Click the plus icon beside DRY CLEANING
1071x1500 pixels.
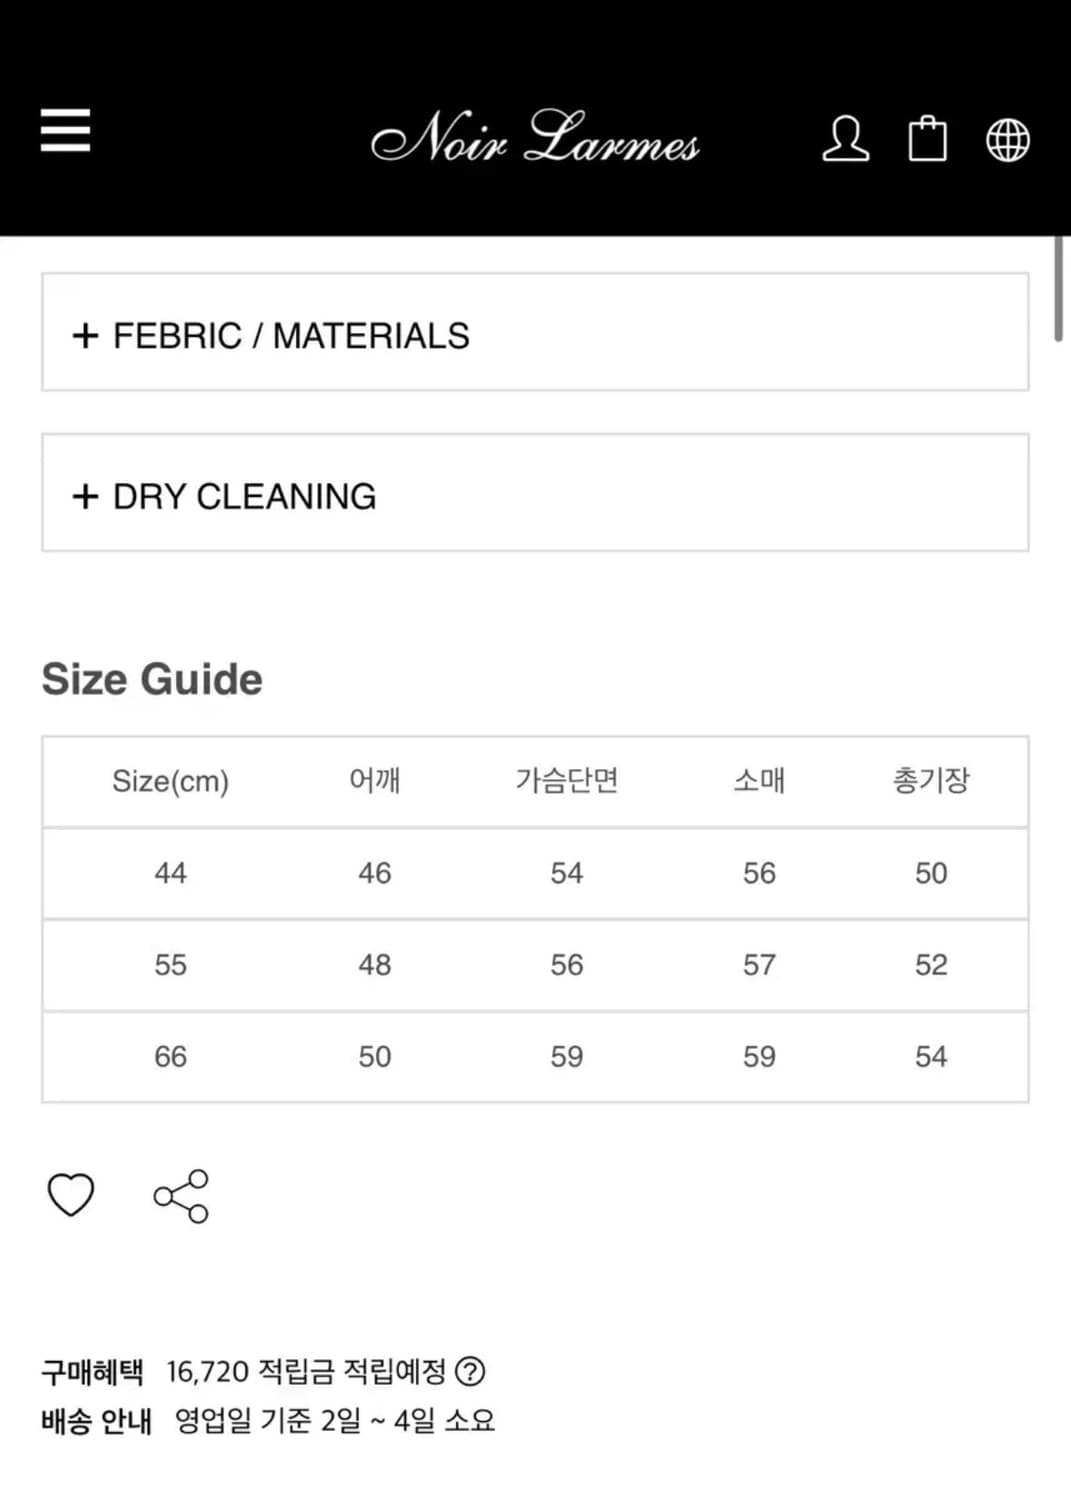[x=86, y=496]
